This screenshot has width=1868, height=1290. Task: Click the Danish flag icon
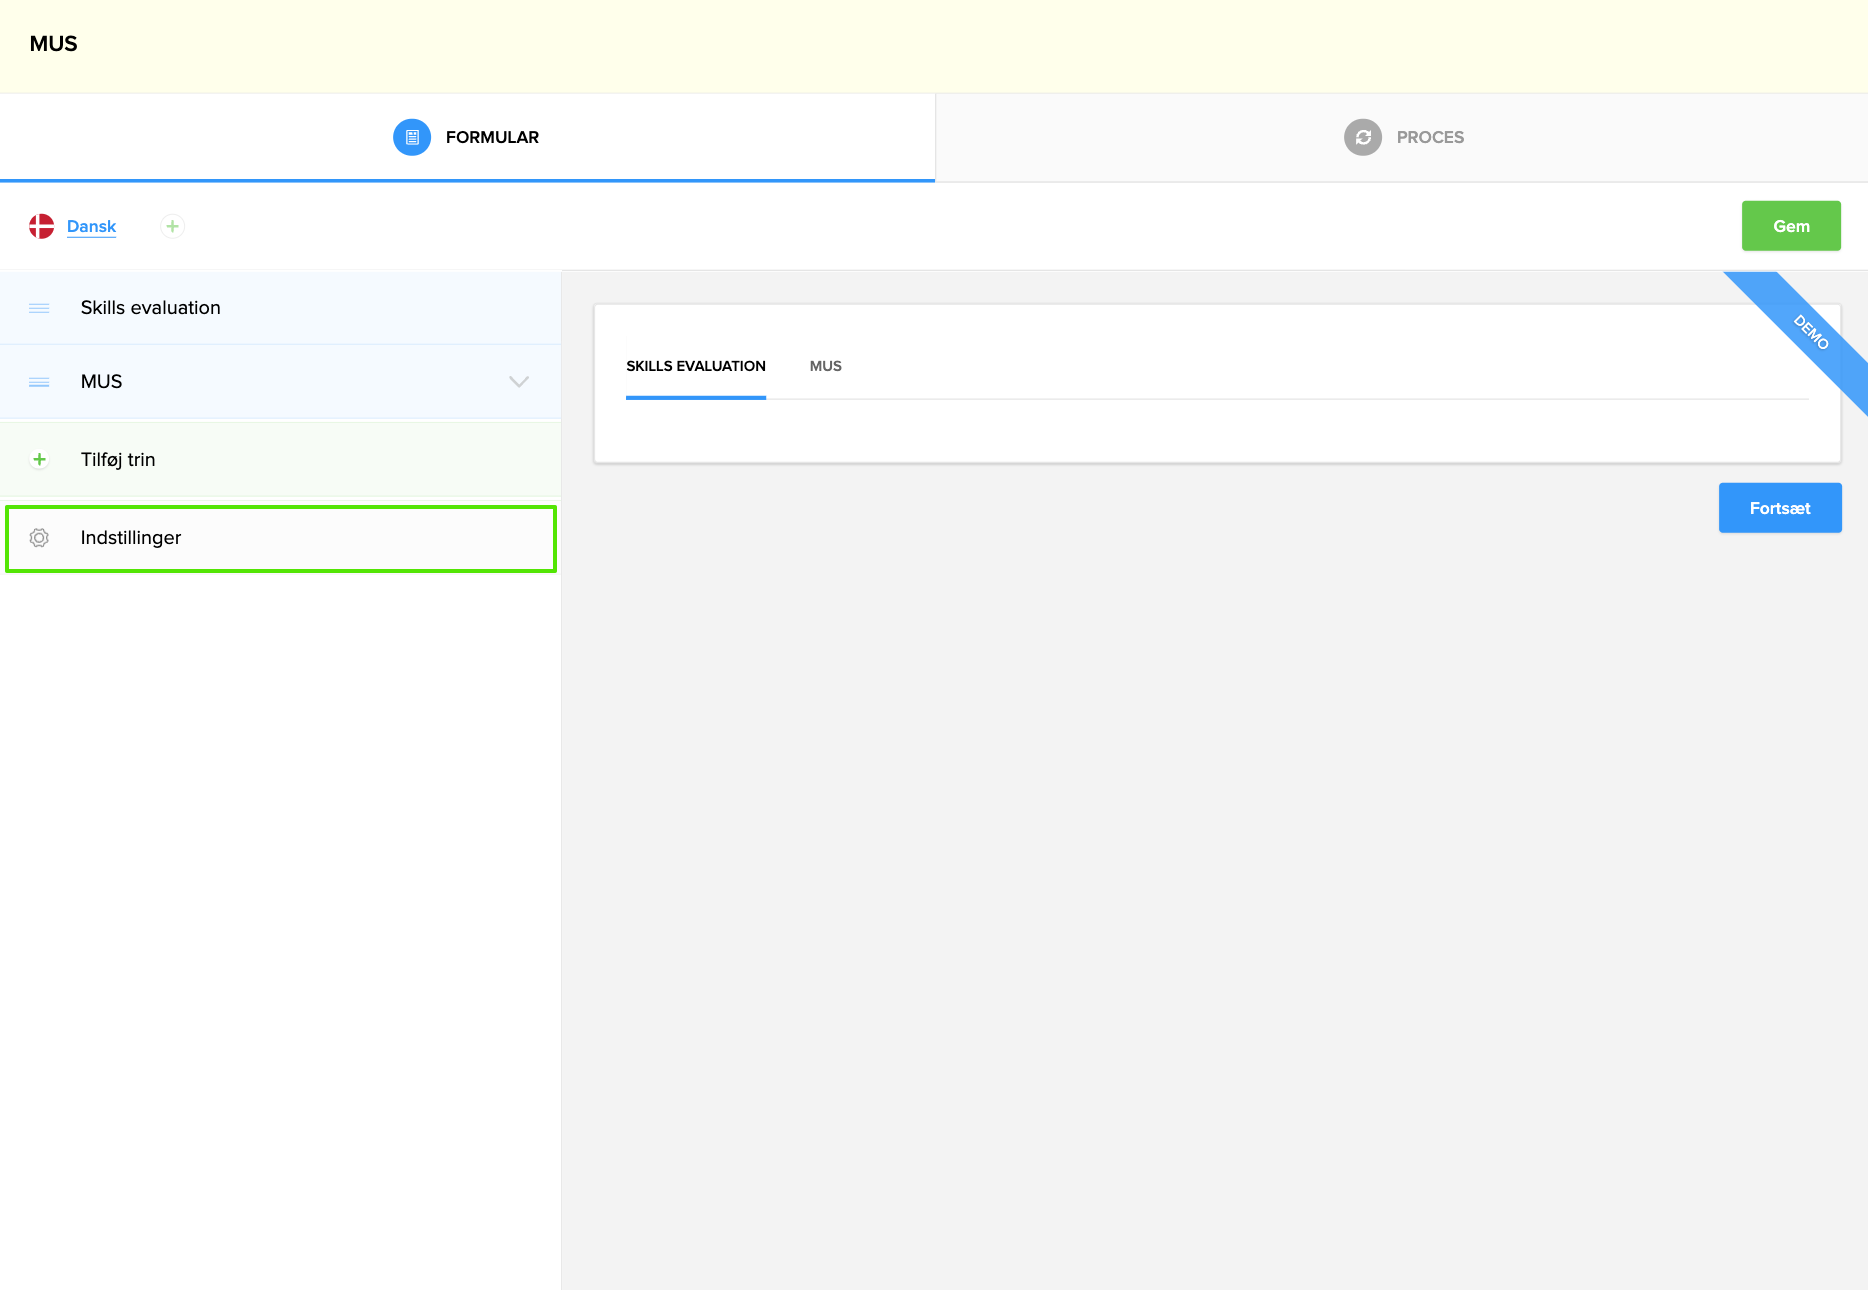coord(41,226)
